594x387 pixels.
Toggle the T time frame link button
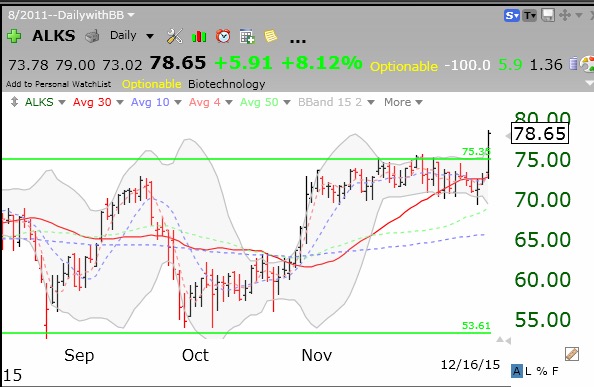click(530, 16)
